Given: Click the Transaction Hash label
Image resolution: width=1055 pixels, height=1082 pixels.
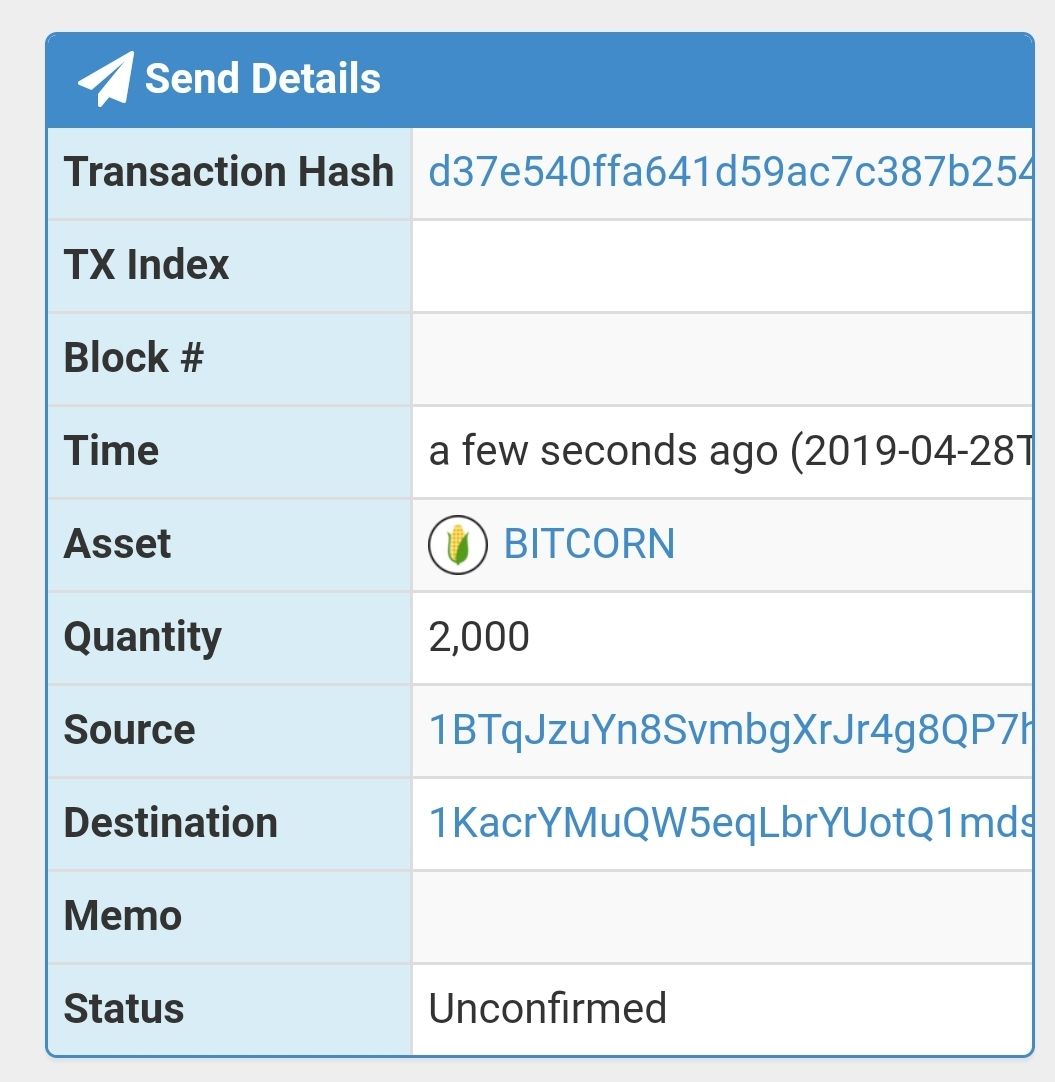Looking at the screenshot, I should coord(229,171).
